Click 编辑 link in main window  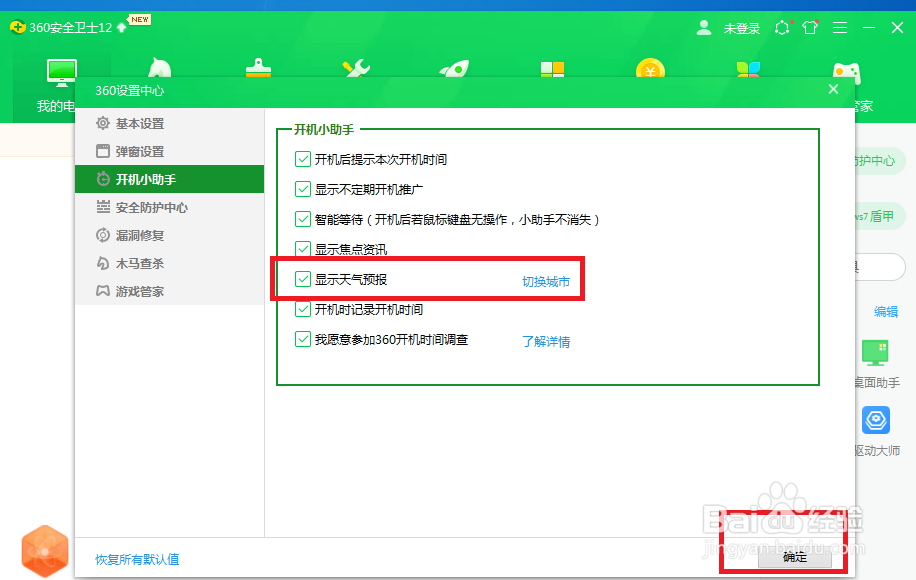[886, 311]
